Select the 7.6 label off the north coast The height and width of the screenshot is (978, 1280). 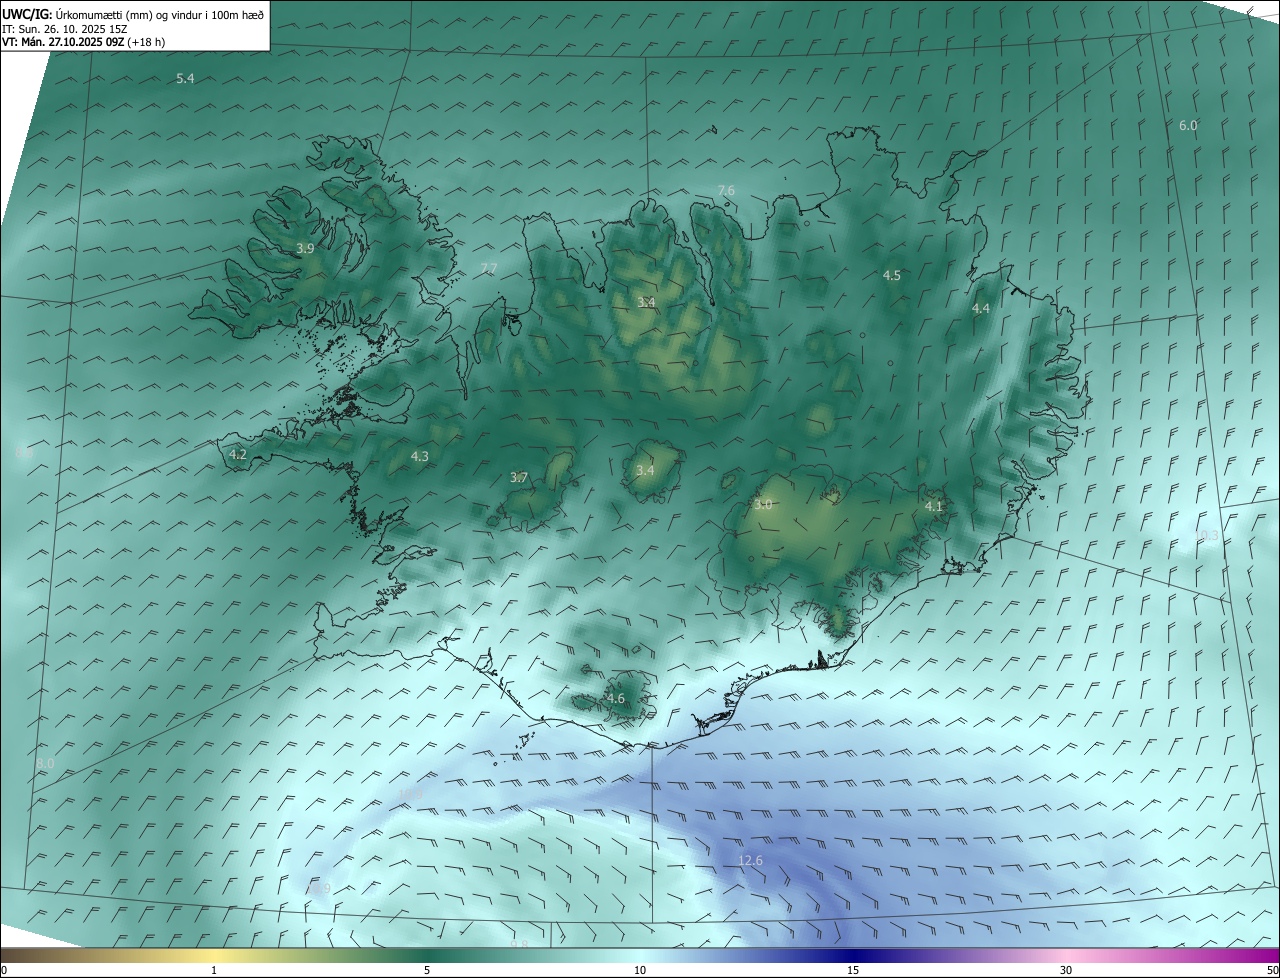(x=726, y=190)
